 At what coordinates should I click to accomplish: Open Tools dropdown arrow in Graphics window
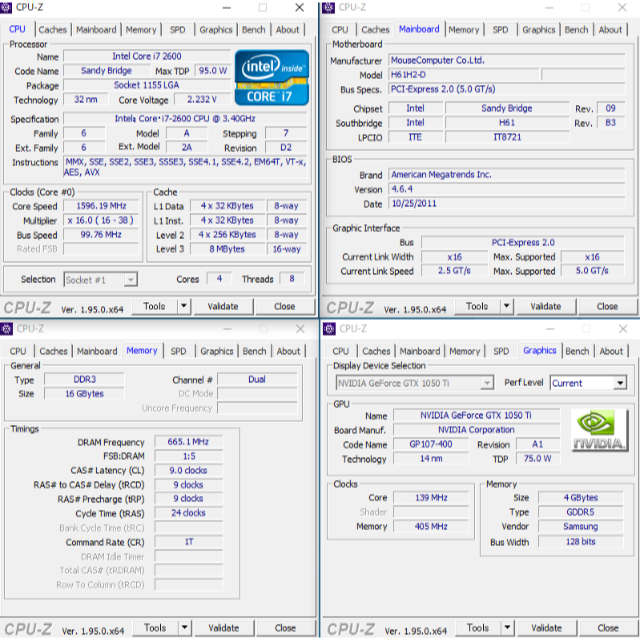click(x=507, y=627)
